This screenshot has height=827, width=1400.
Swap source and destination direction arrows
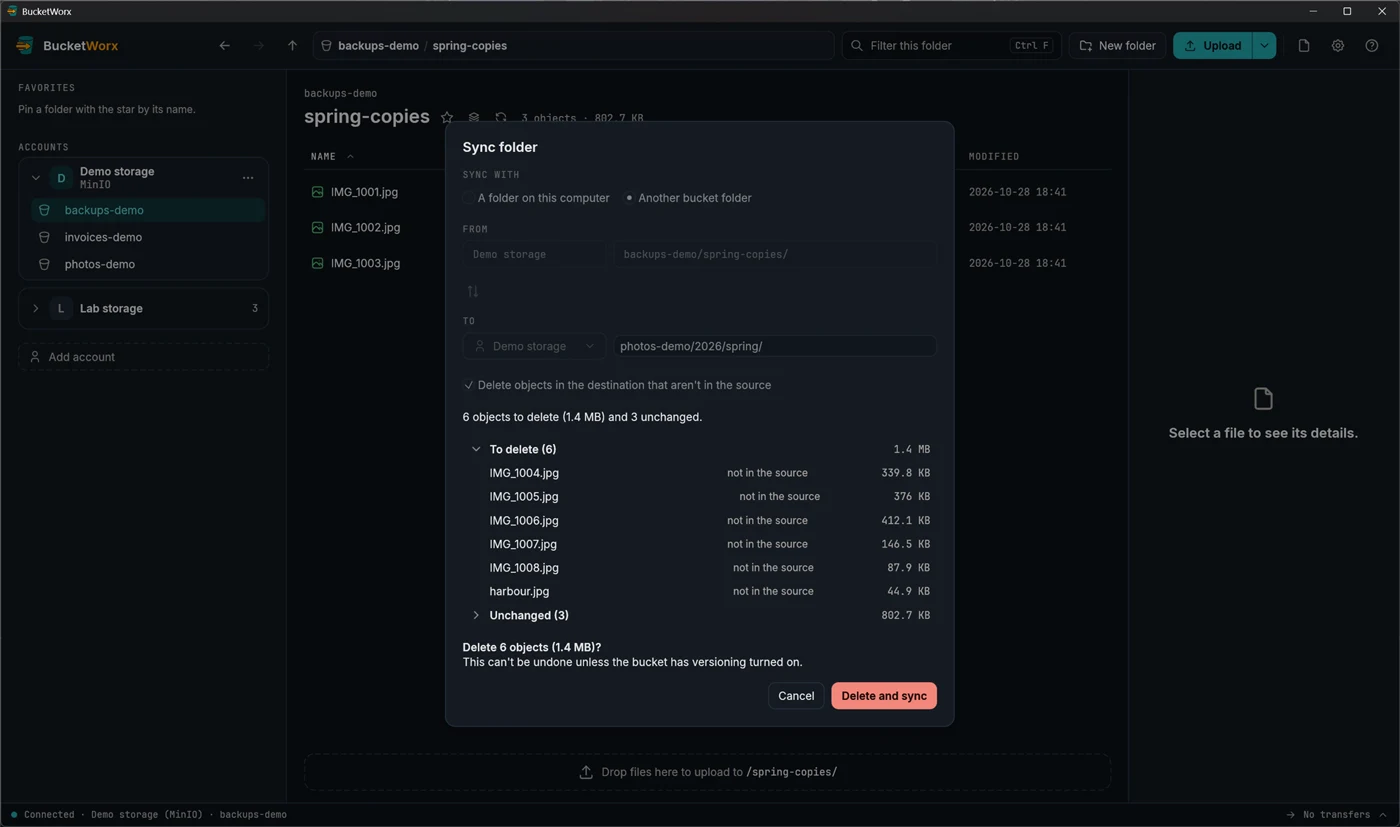tap(473, 291)
